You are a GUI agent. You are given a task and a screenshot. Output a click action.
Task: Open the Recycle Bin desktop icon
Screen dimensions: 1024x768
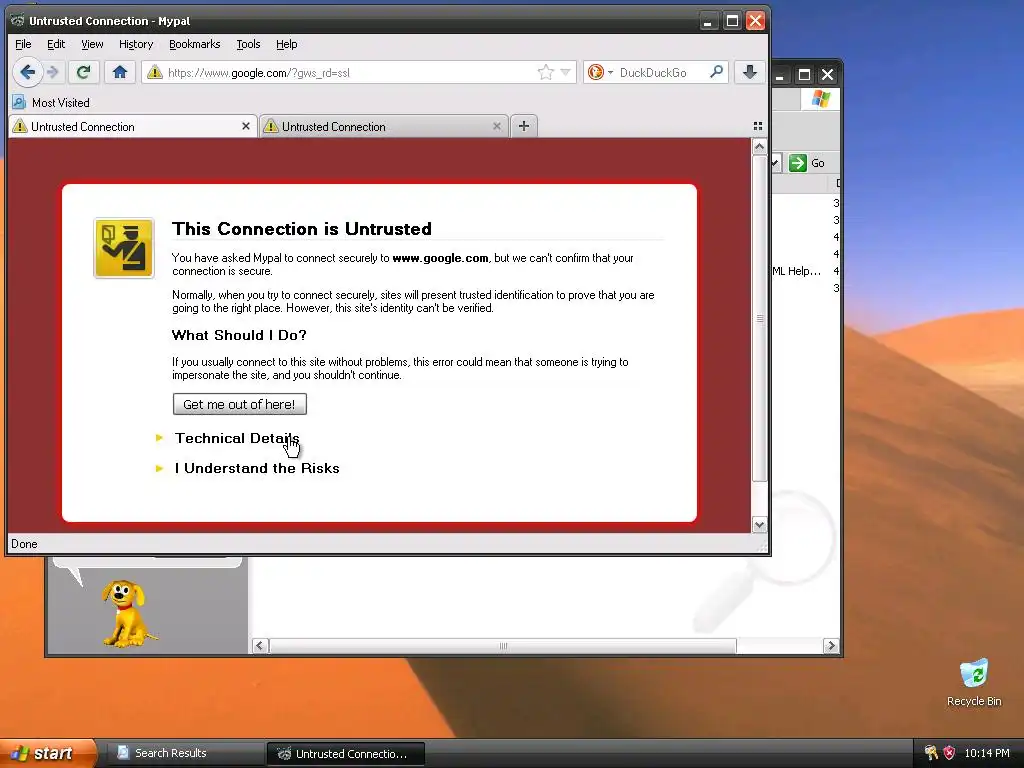974,682
